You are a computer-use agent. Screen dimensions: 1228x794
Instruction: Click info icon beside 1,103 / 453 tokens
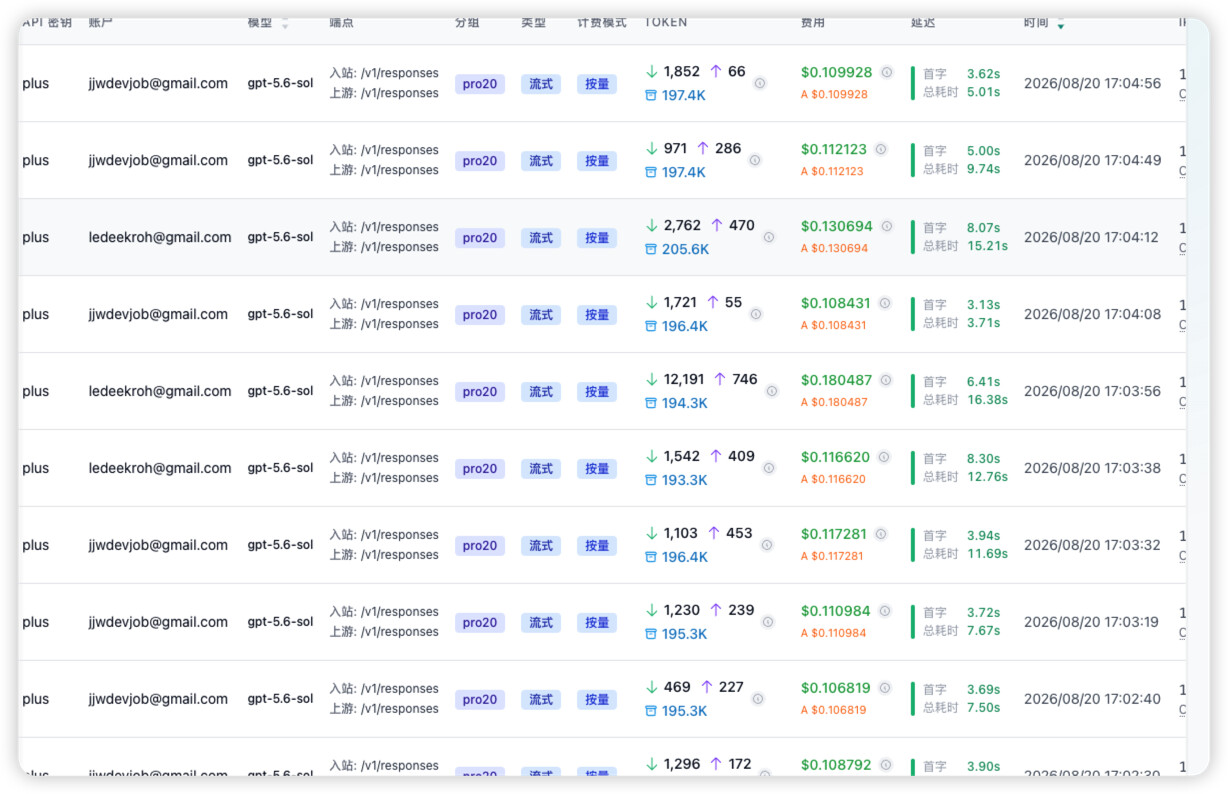coord(767,545)
